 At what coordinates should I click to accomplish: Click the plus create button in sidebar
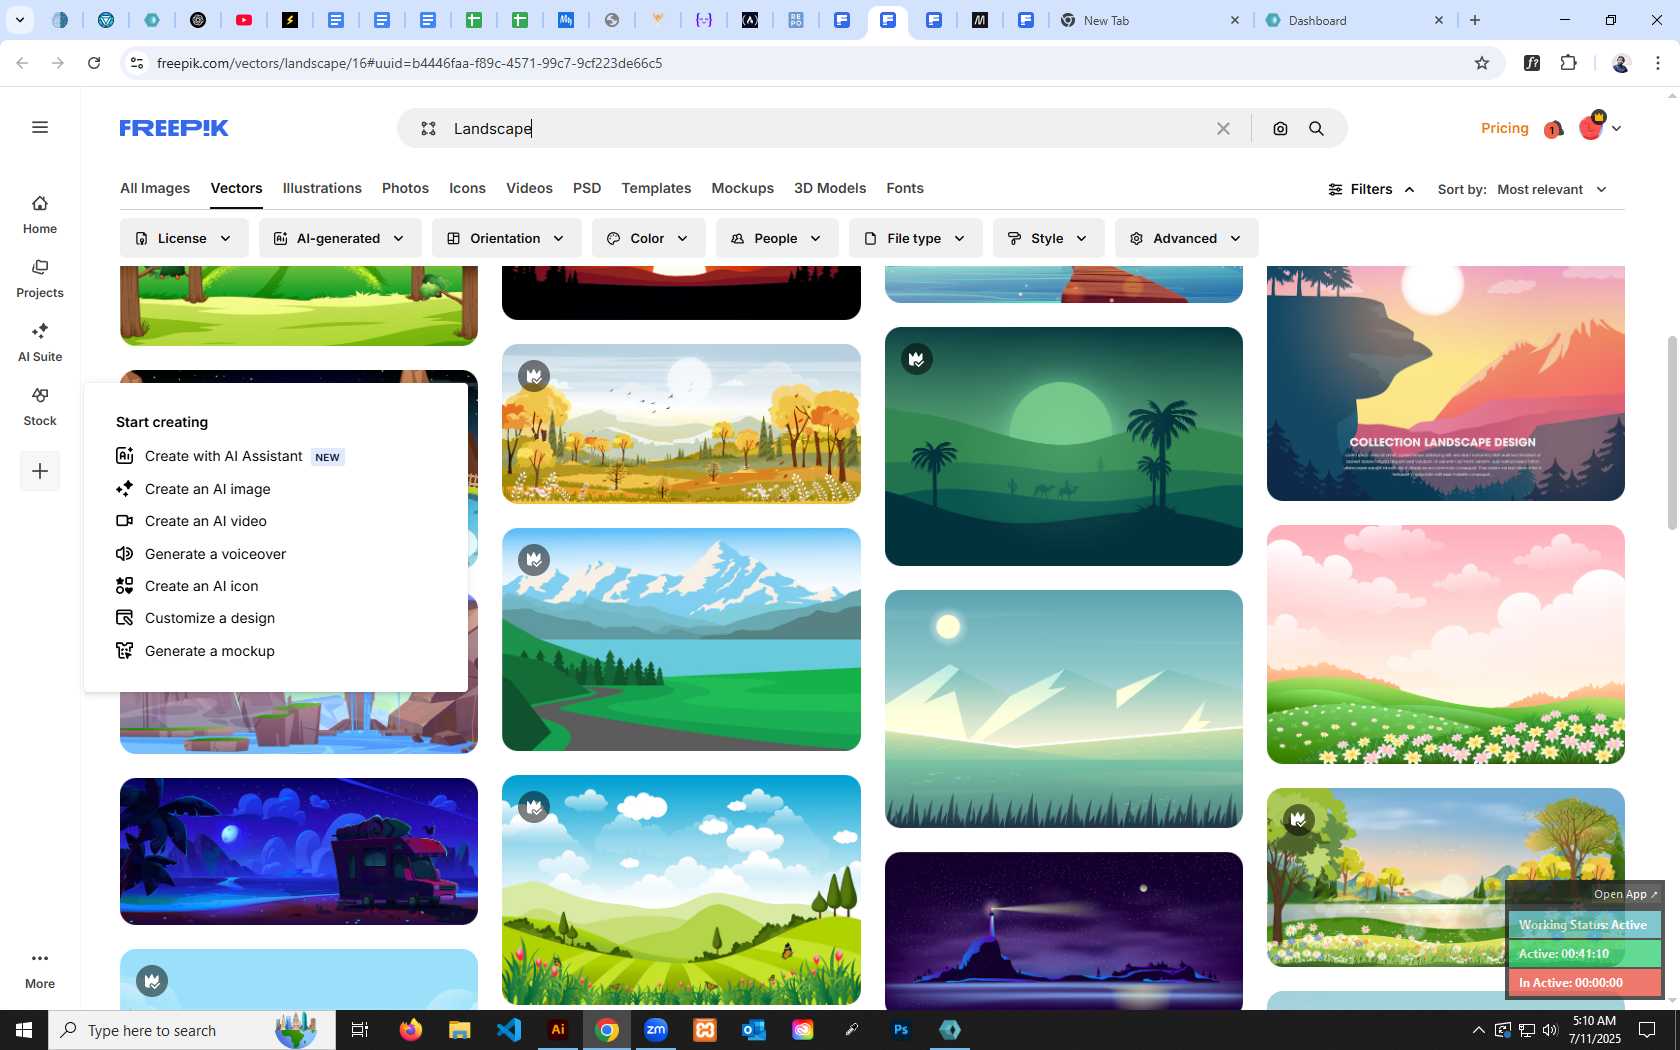(x=40, y=471)
